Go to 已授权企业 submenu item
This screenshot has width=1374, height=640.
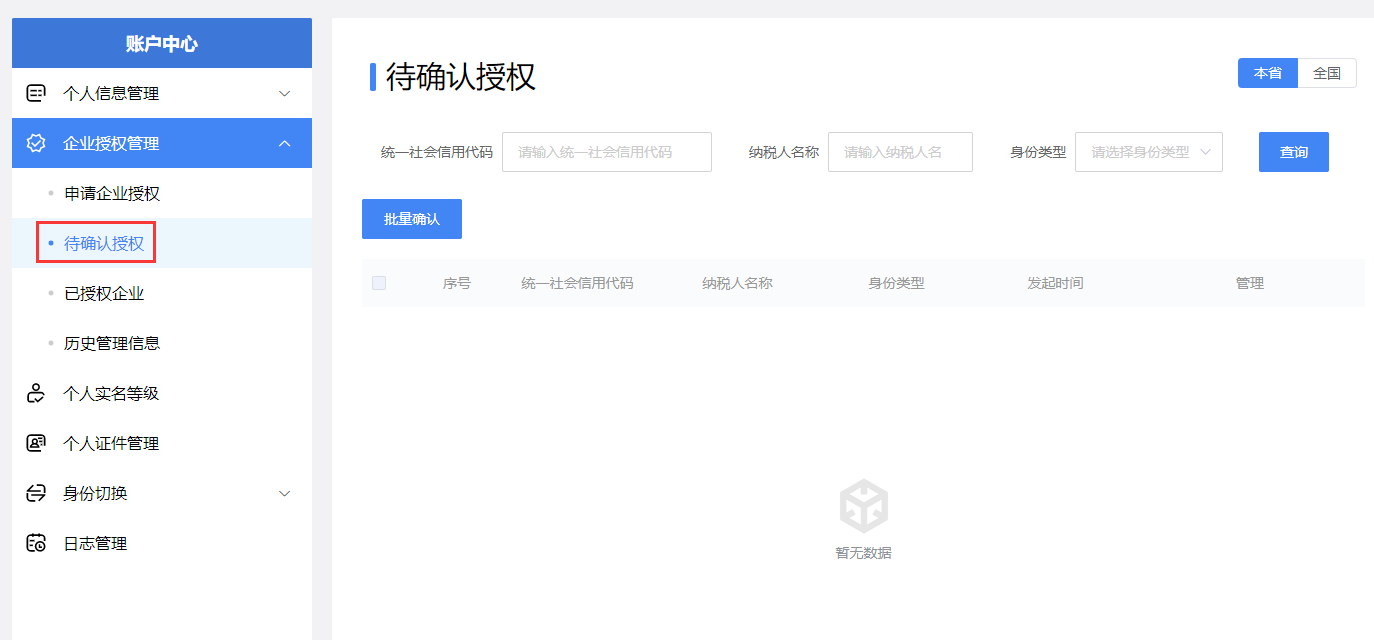[x=104, y=294]
